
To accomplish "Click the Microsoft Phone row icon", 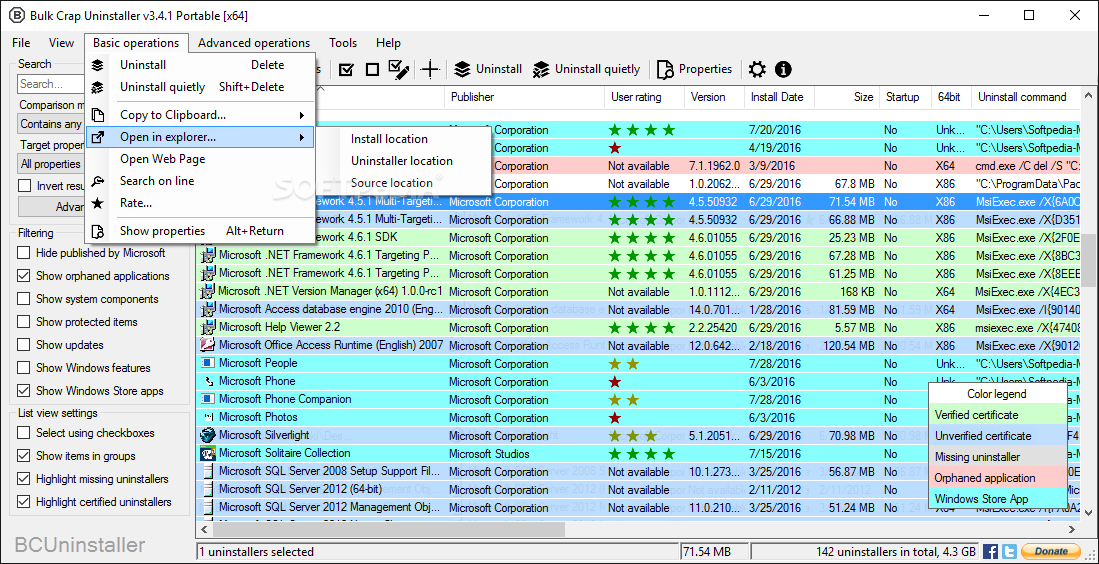I will [207, 381].
